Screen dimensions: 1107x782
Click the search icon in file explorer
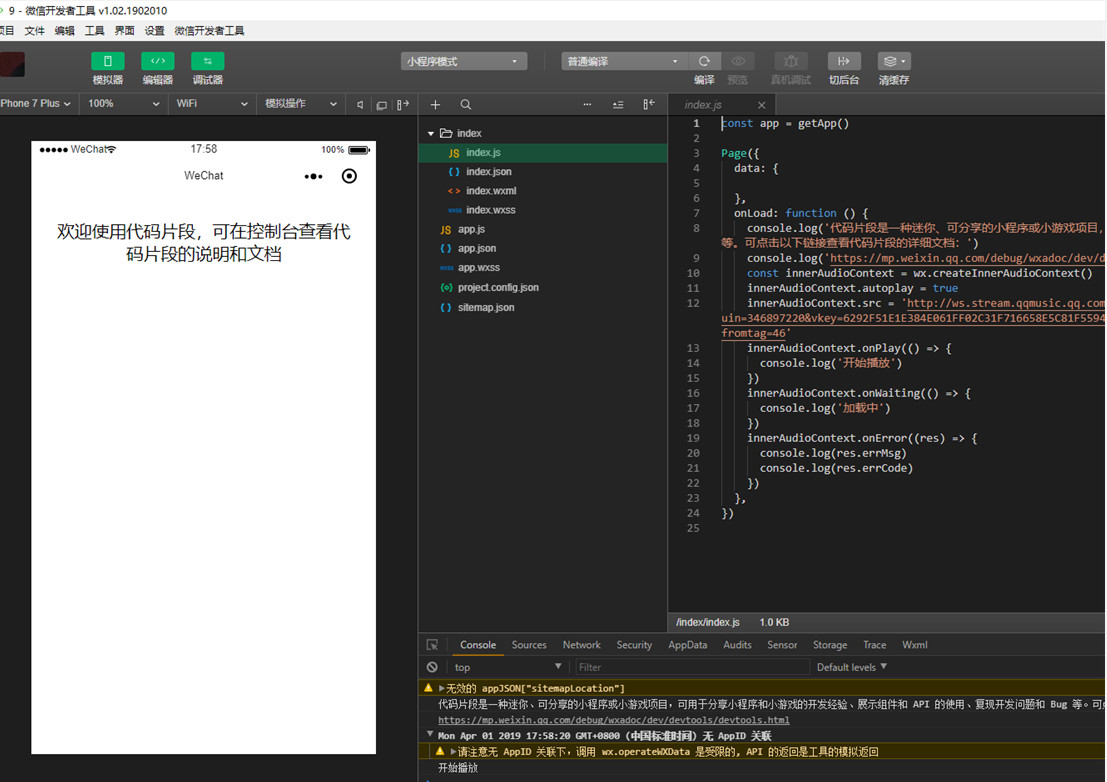coord(466,105)
